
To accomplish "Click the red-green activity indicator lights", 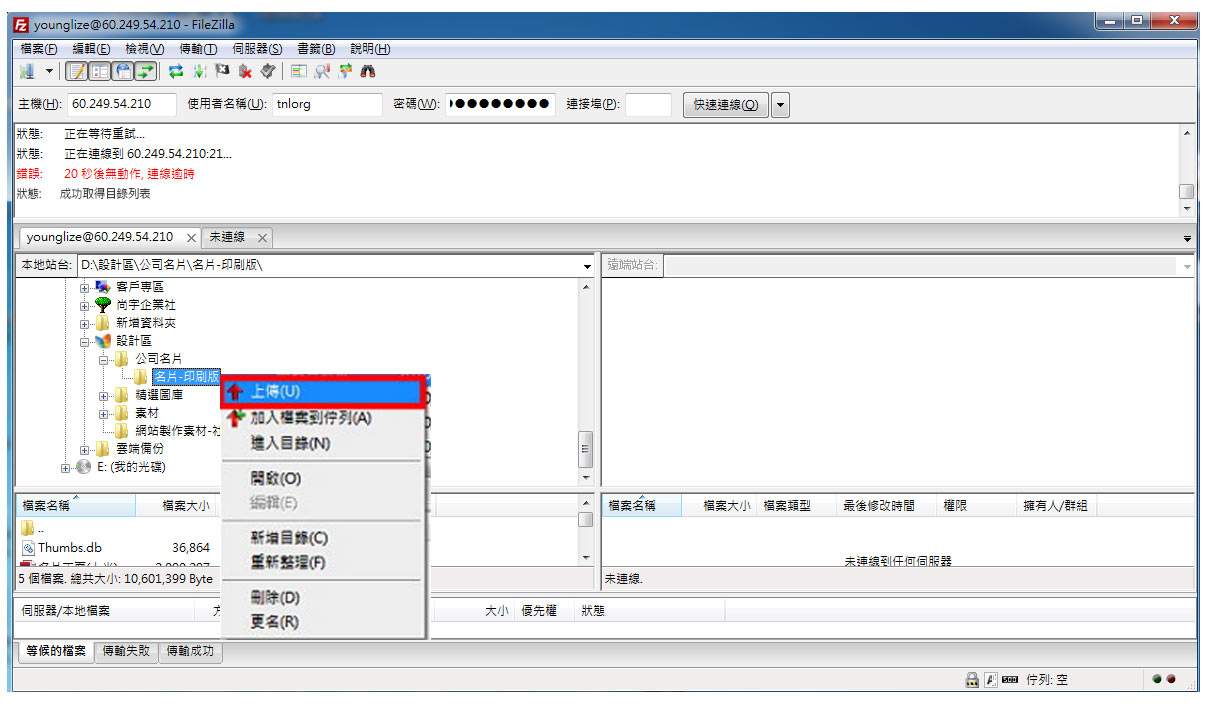I will point(1163,679).
